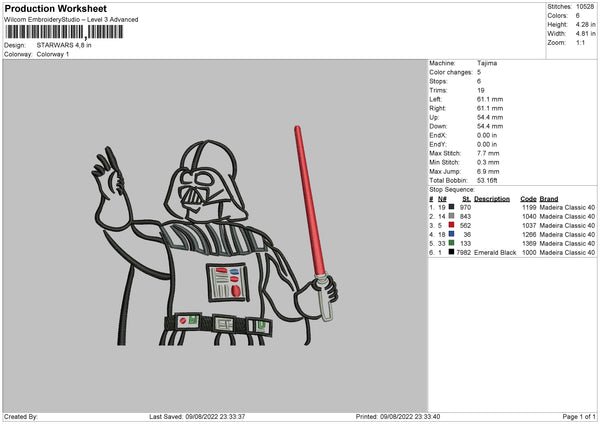Screen dimensions: 600x424
Task: Select the red swatch with code 1037
Action: coord(452,225)
